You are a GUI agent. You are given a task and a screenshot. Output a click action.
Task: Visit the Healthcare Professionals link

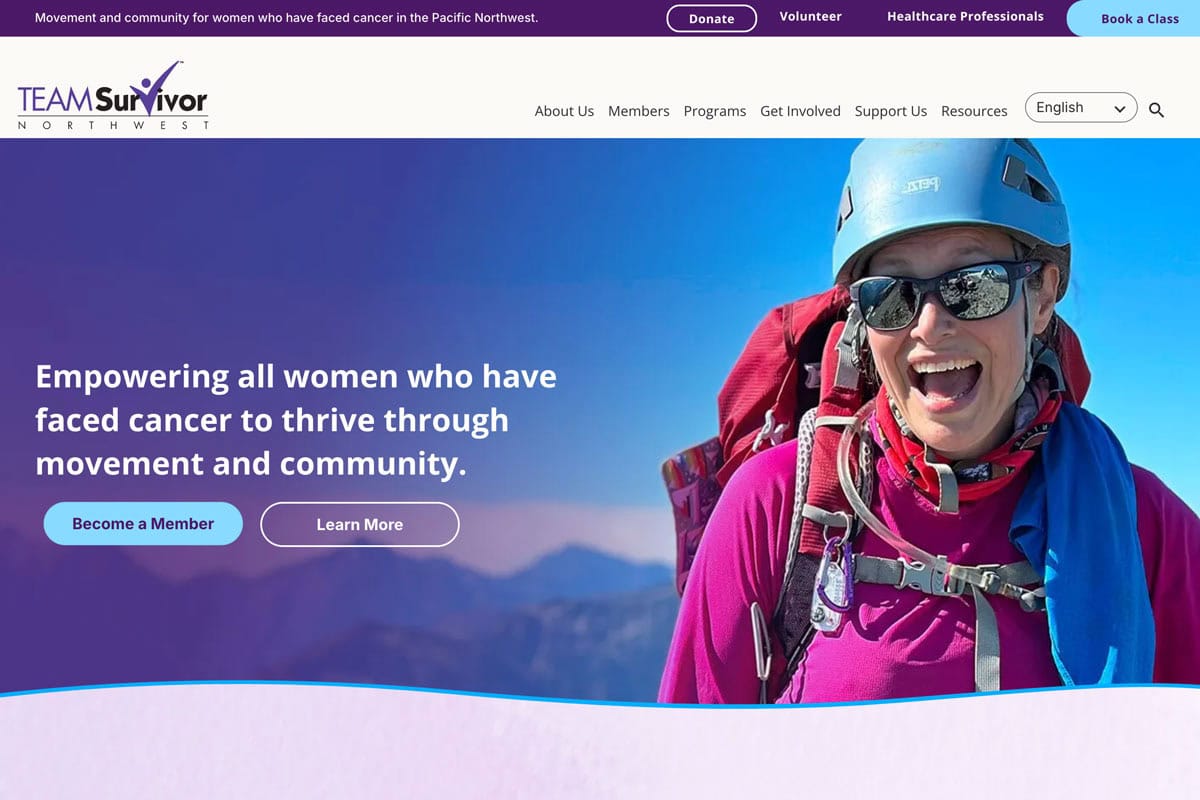(965, 16)
